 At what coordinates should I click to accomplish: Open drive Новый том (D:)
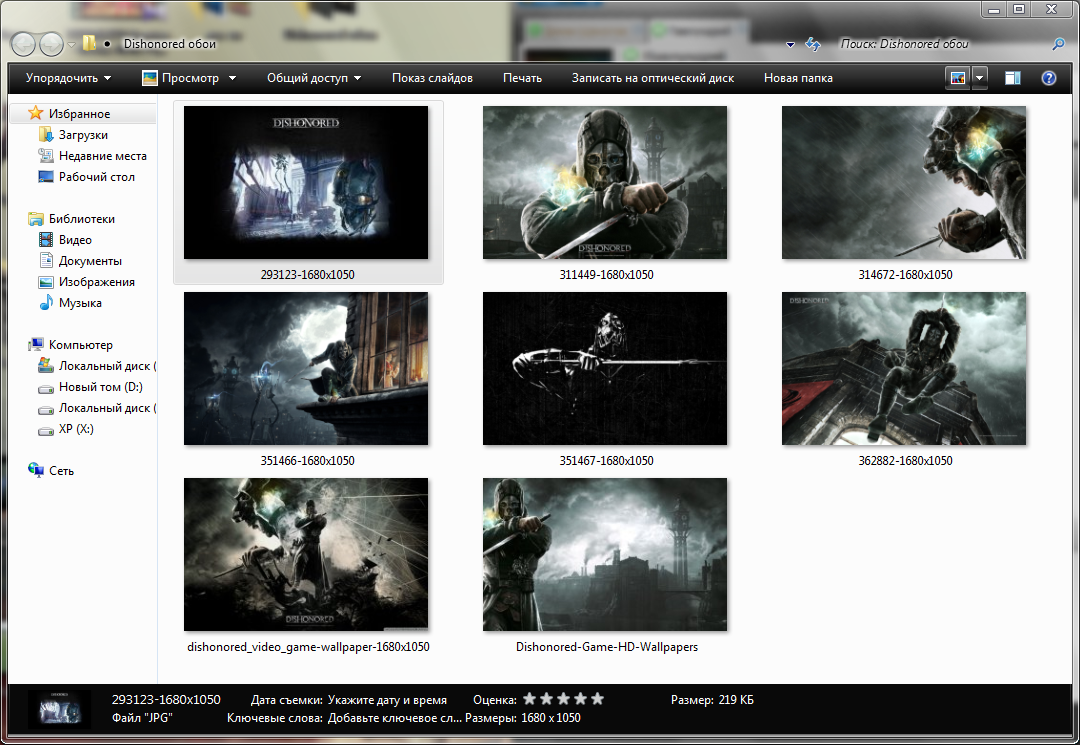(101, 387)
